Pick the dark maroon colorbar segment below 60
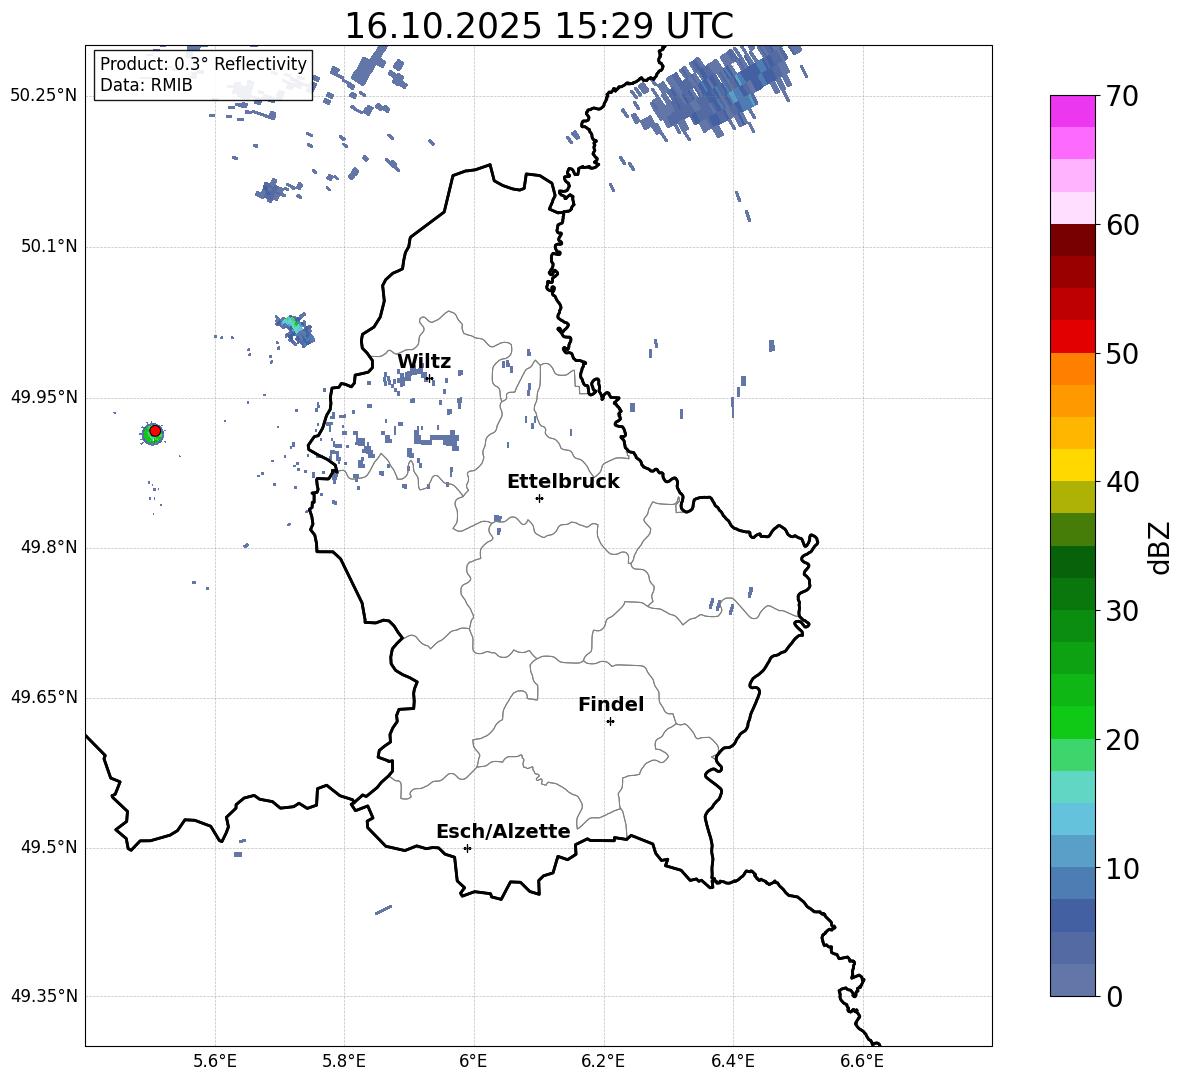This screenshot has height=1081, width=1184. coord(1072,240)
